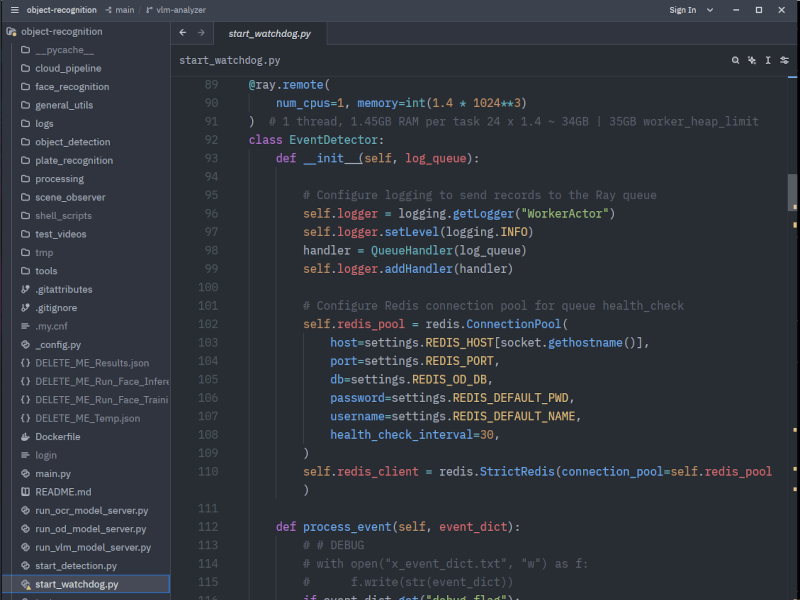The width and height of the screenshot is (800, 600).
Task: Click the Dockerfile whale icon
Action: click(25, 437)
